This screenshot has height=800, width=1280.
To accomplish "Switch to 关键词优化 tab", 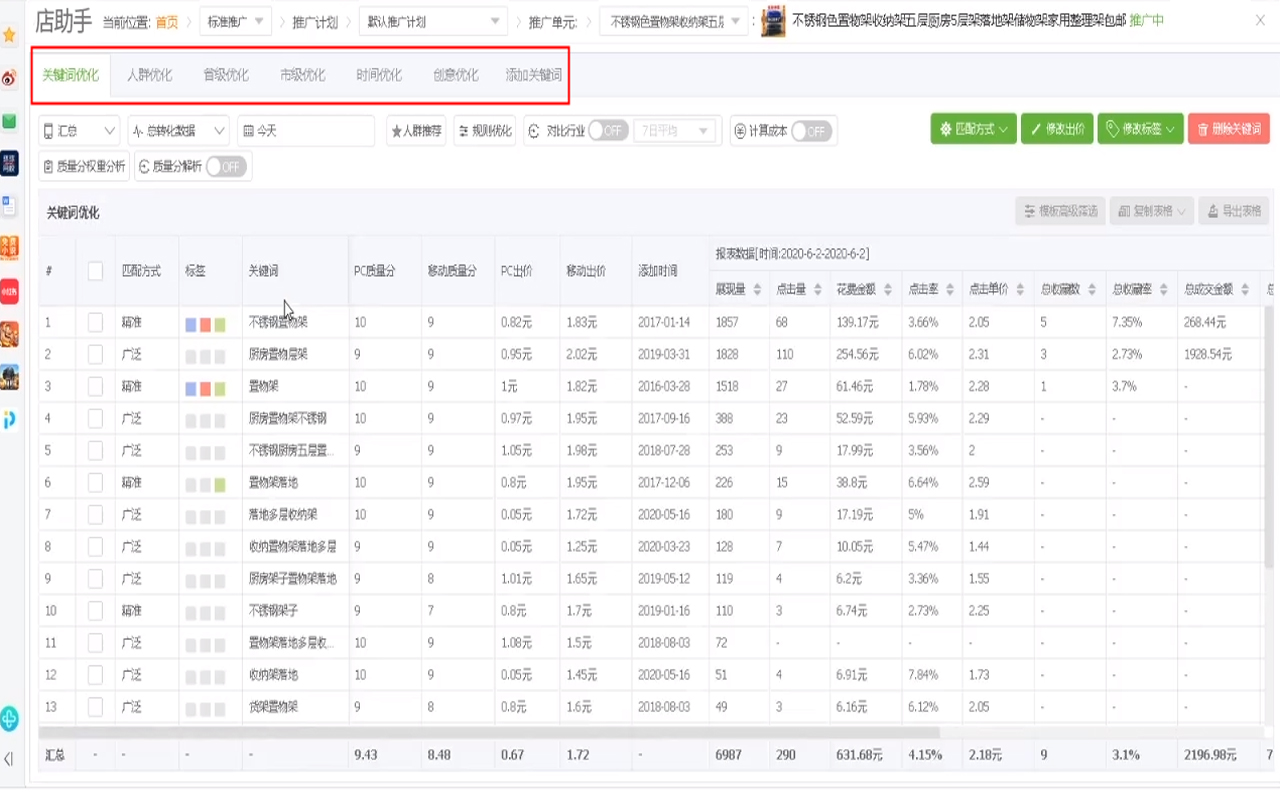I will (71, 76).
